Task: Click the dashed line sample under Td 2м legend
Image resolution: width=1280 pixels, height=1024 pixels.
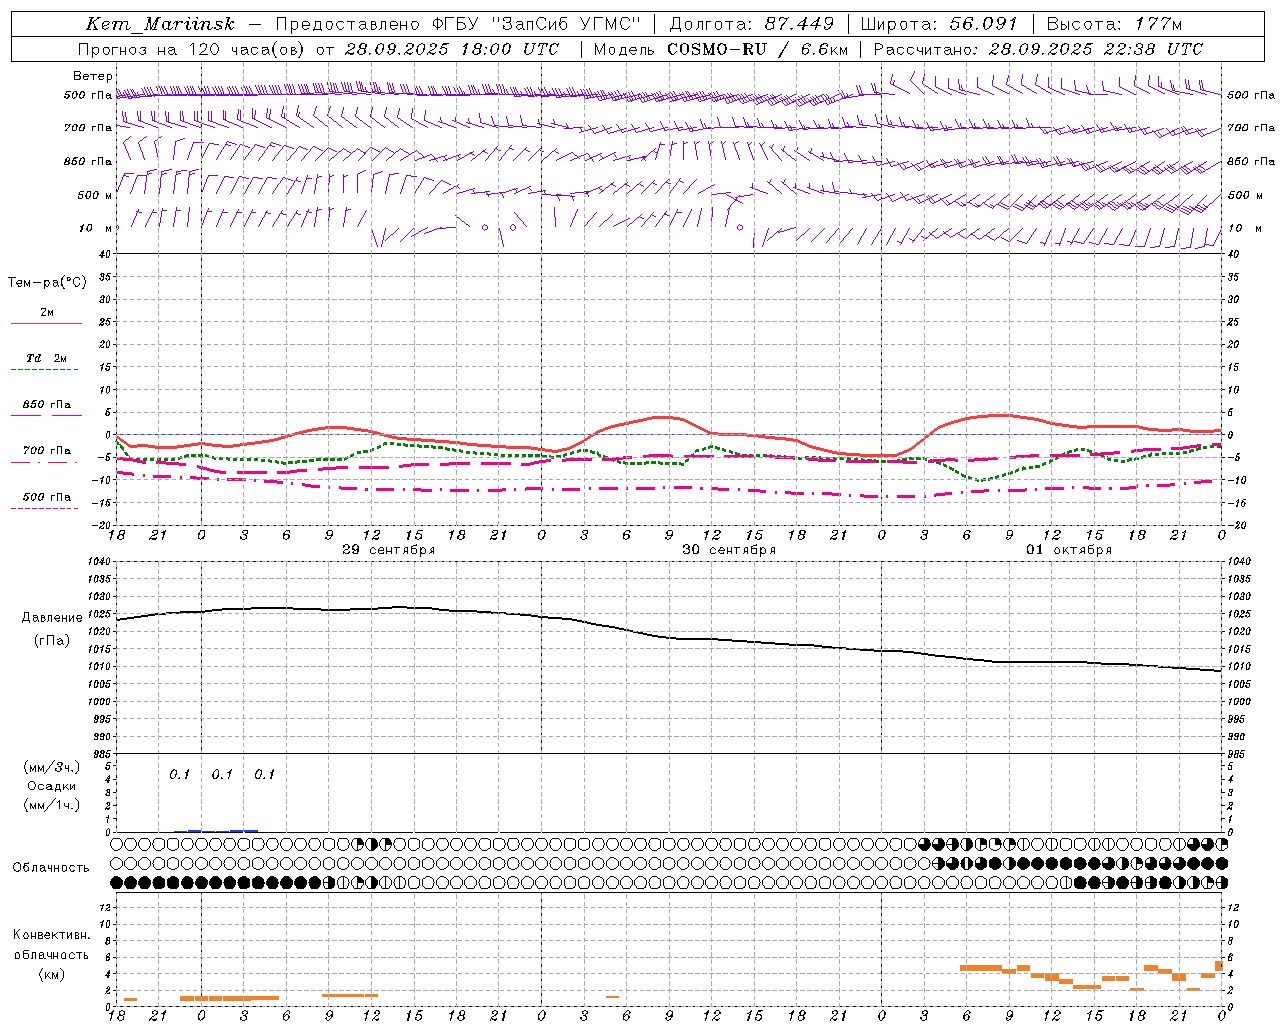Action: pyautogui.click(x=44, y=370)
